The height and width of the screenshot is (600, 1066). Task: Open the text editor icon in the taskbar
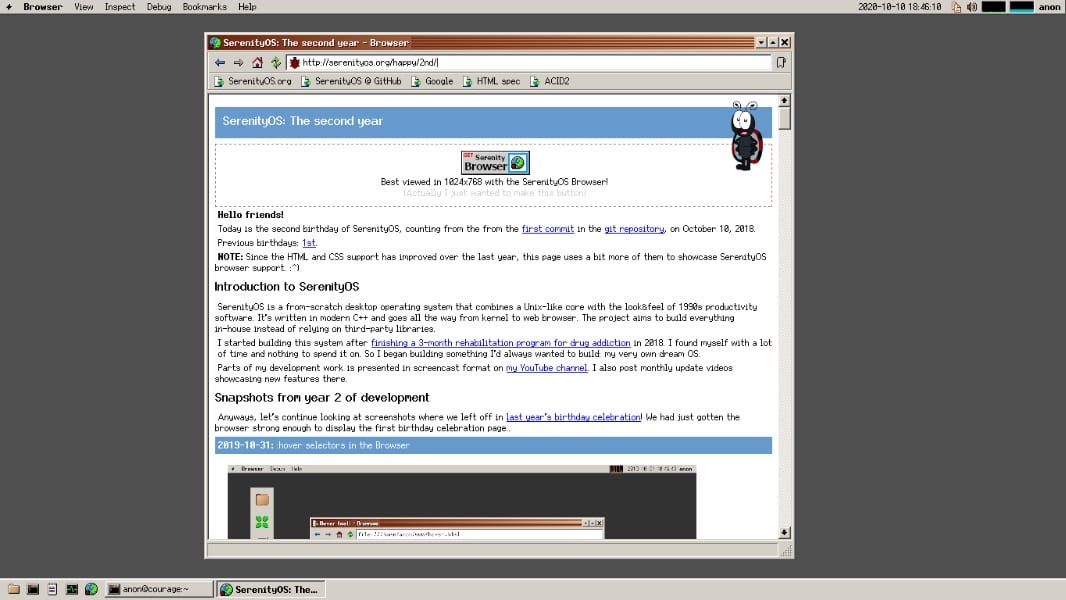(52, 589)
